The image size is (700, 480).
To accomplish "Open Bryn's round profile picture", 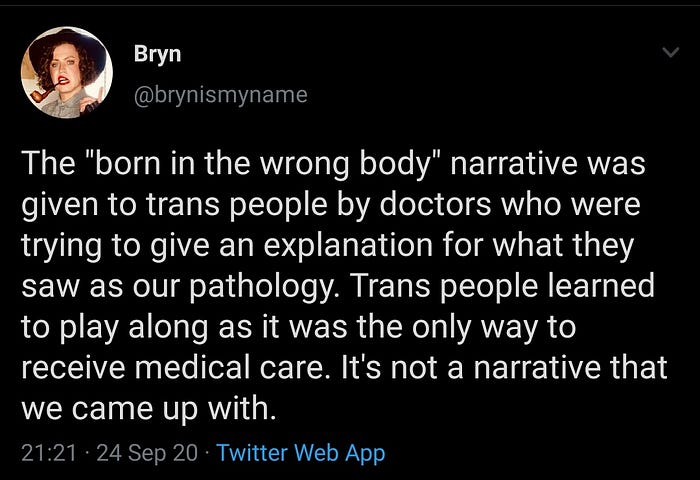I will click(x=67, y=72).
